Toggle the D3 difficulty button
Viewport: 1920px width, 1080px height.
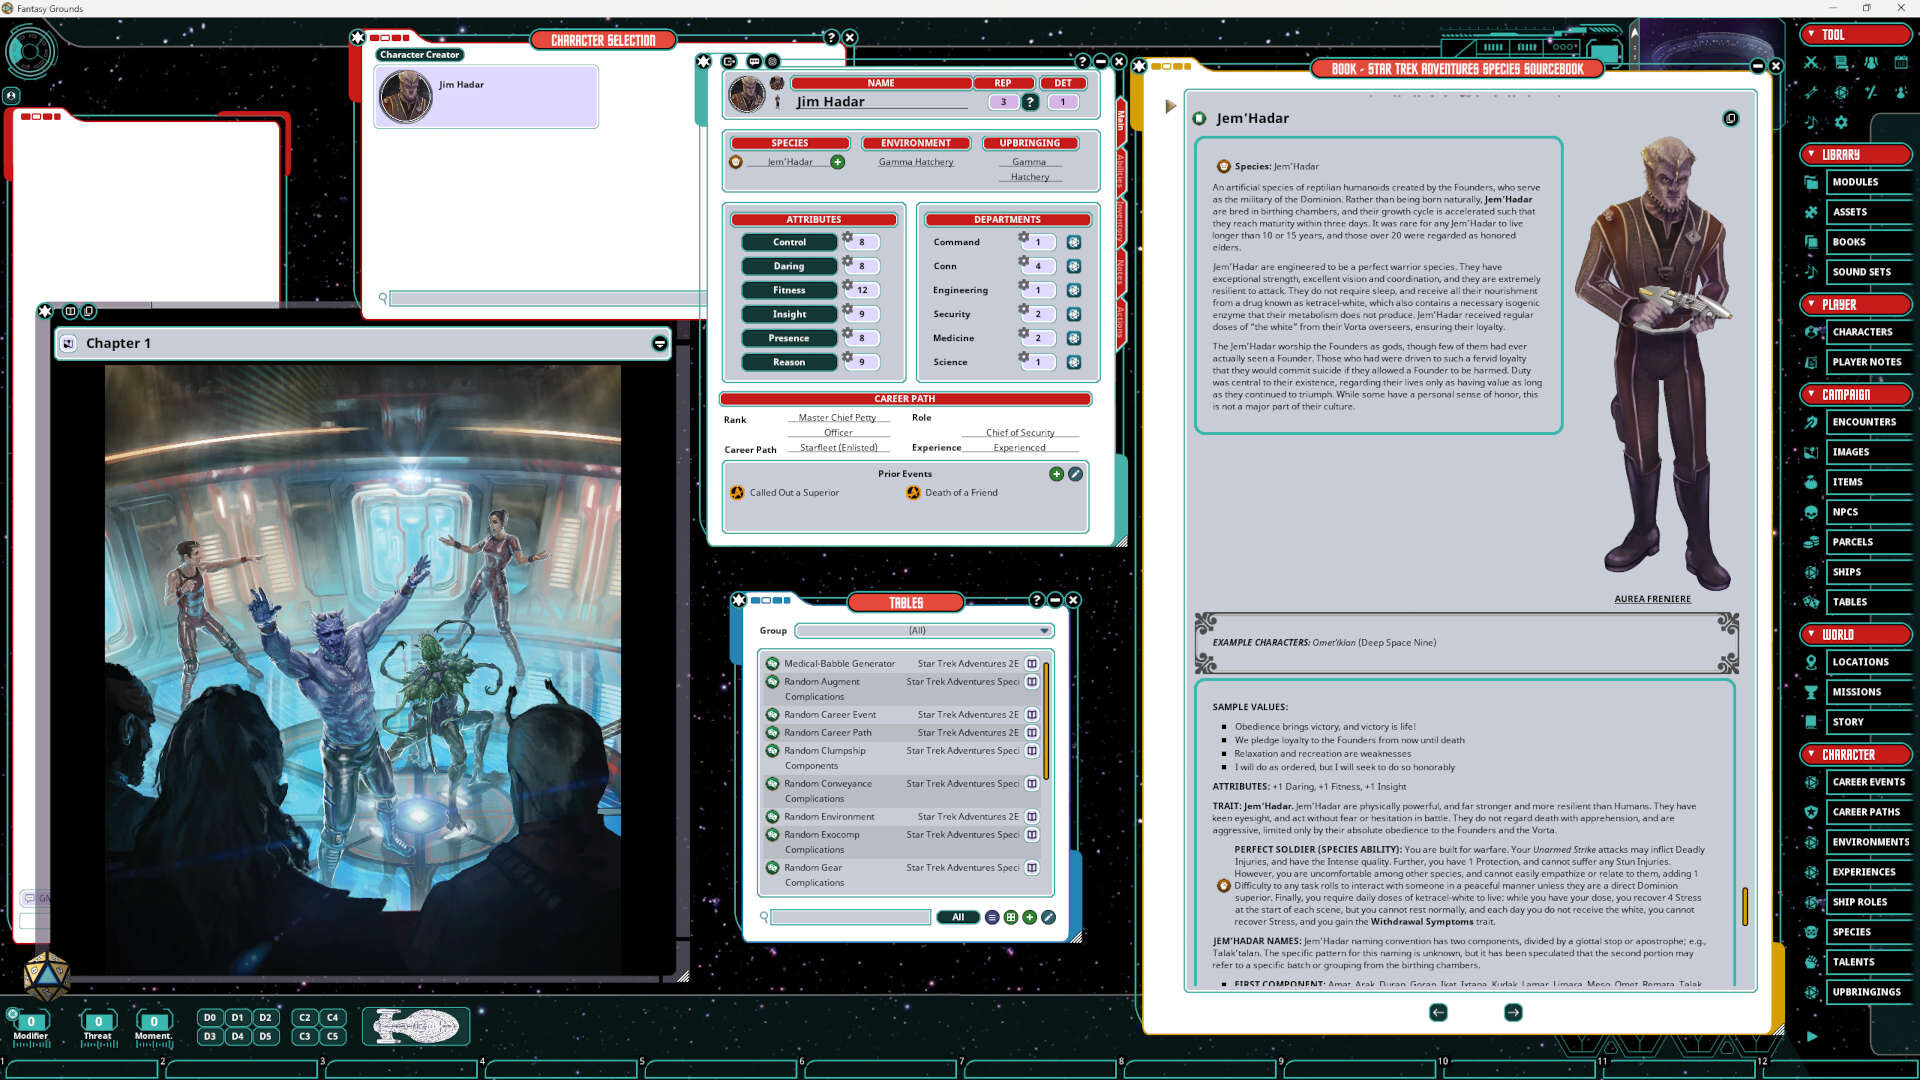point(210,1036)
